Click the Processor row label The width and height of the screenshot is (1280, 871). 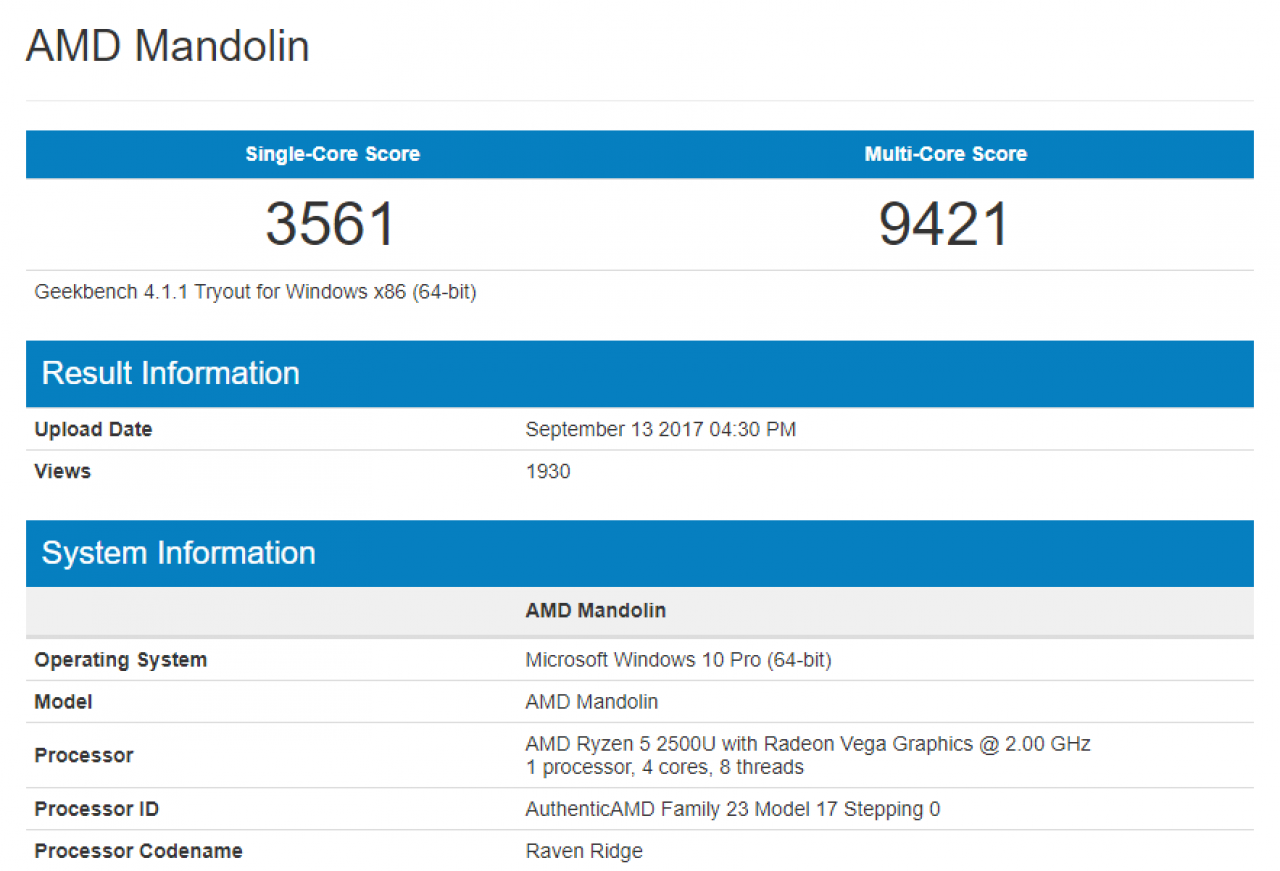point(84,755)
